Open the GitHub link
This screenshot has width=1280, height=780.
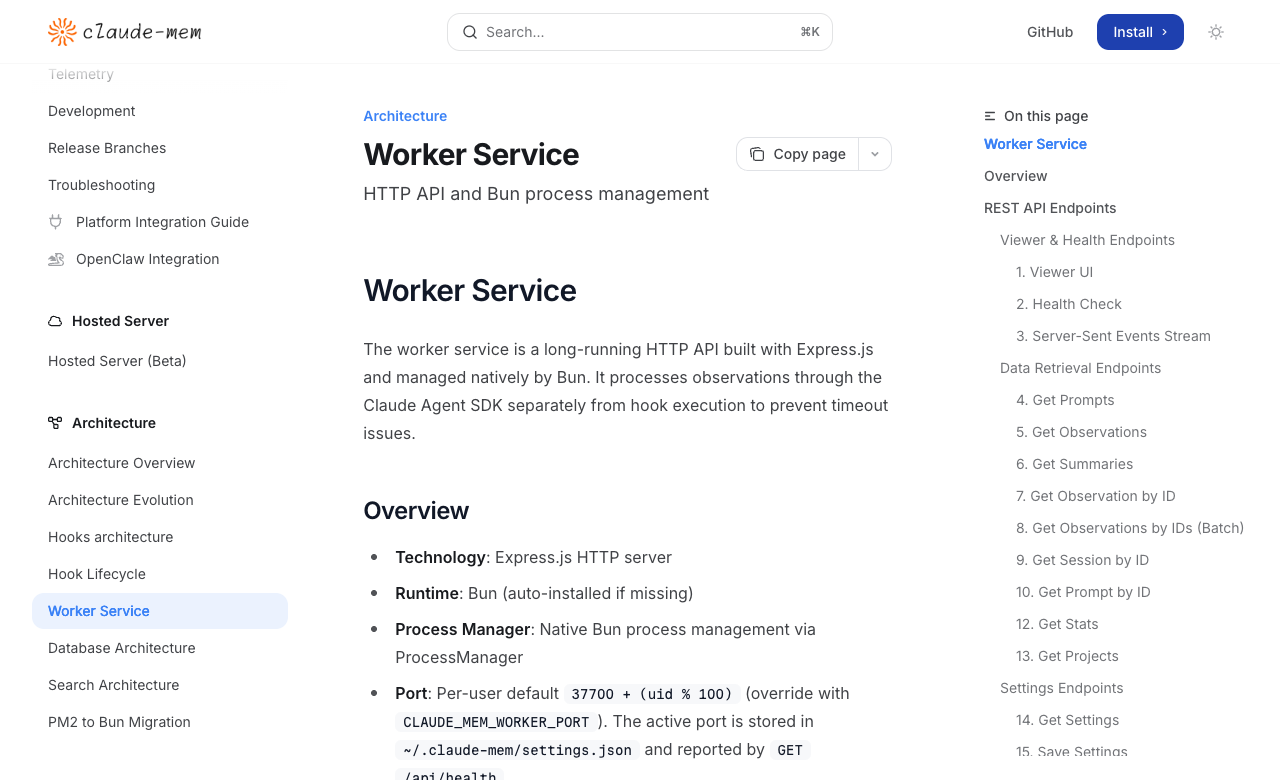click(1050, 32)
